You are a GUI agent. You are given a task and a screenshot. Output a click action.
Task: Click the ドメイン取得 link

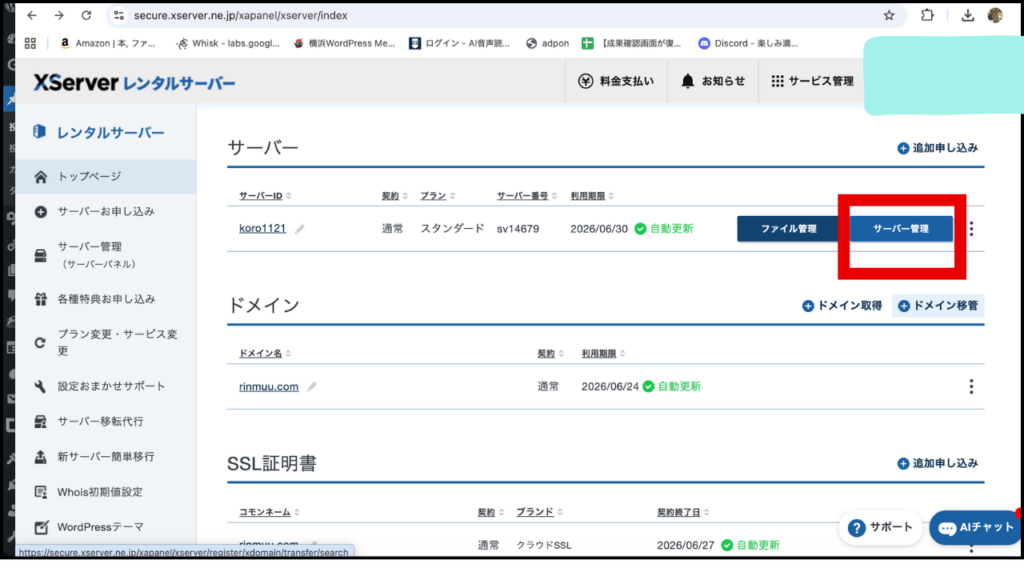842,306
